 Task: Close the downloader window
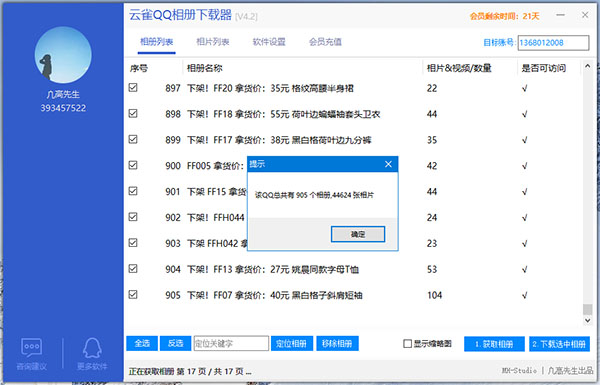coord(585,15)
